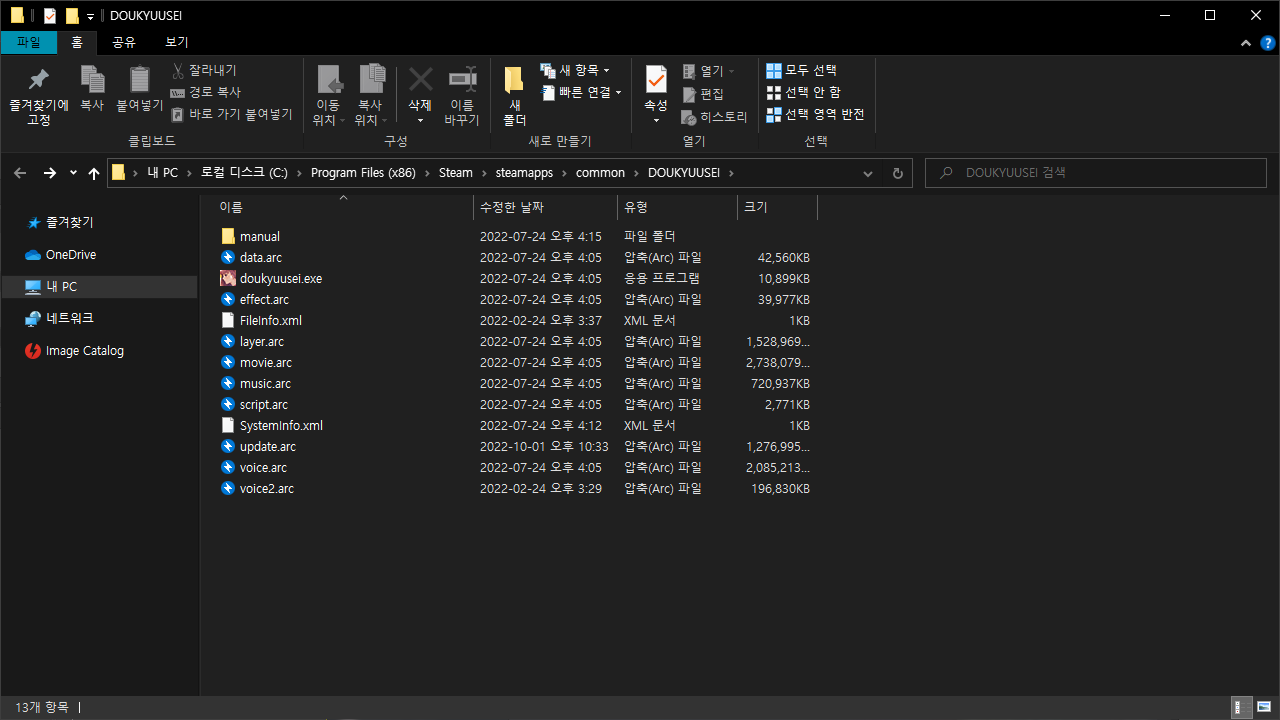The width and height of the screenshot is (1280, 720).
Task: Select the FileInfo.xml document icon
Action: 228,321
